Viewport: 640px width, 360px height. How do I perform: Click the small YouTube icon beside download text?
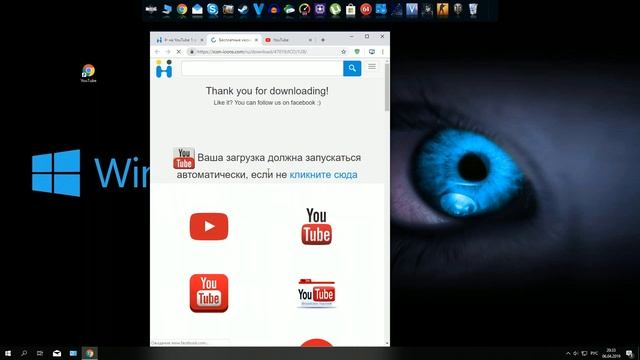[184, 158]
